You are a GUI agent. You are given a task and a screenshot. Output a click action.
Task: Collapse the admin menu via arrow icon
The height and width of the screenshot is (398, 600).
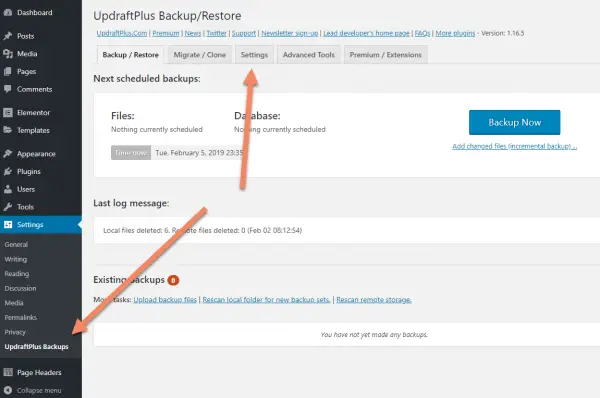click(x=8, y=390)
